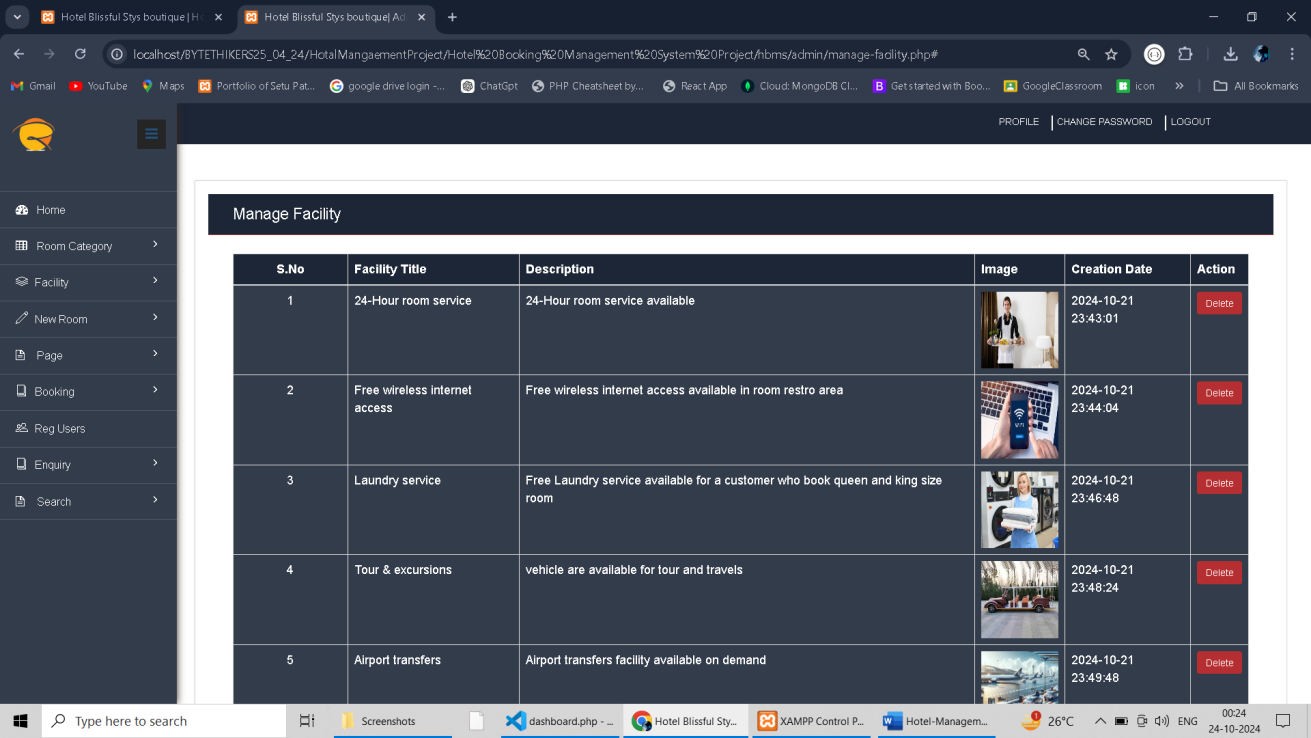
Task: Click the Booking icon in the sidebar
Action: (x=21, y=391)
